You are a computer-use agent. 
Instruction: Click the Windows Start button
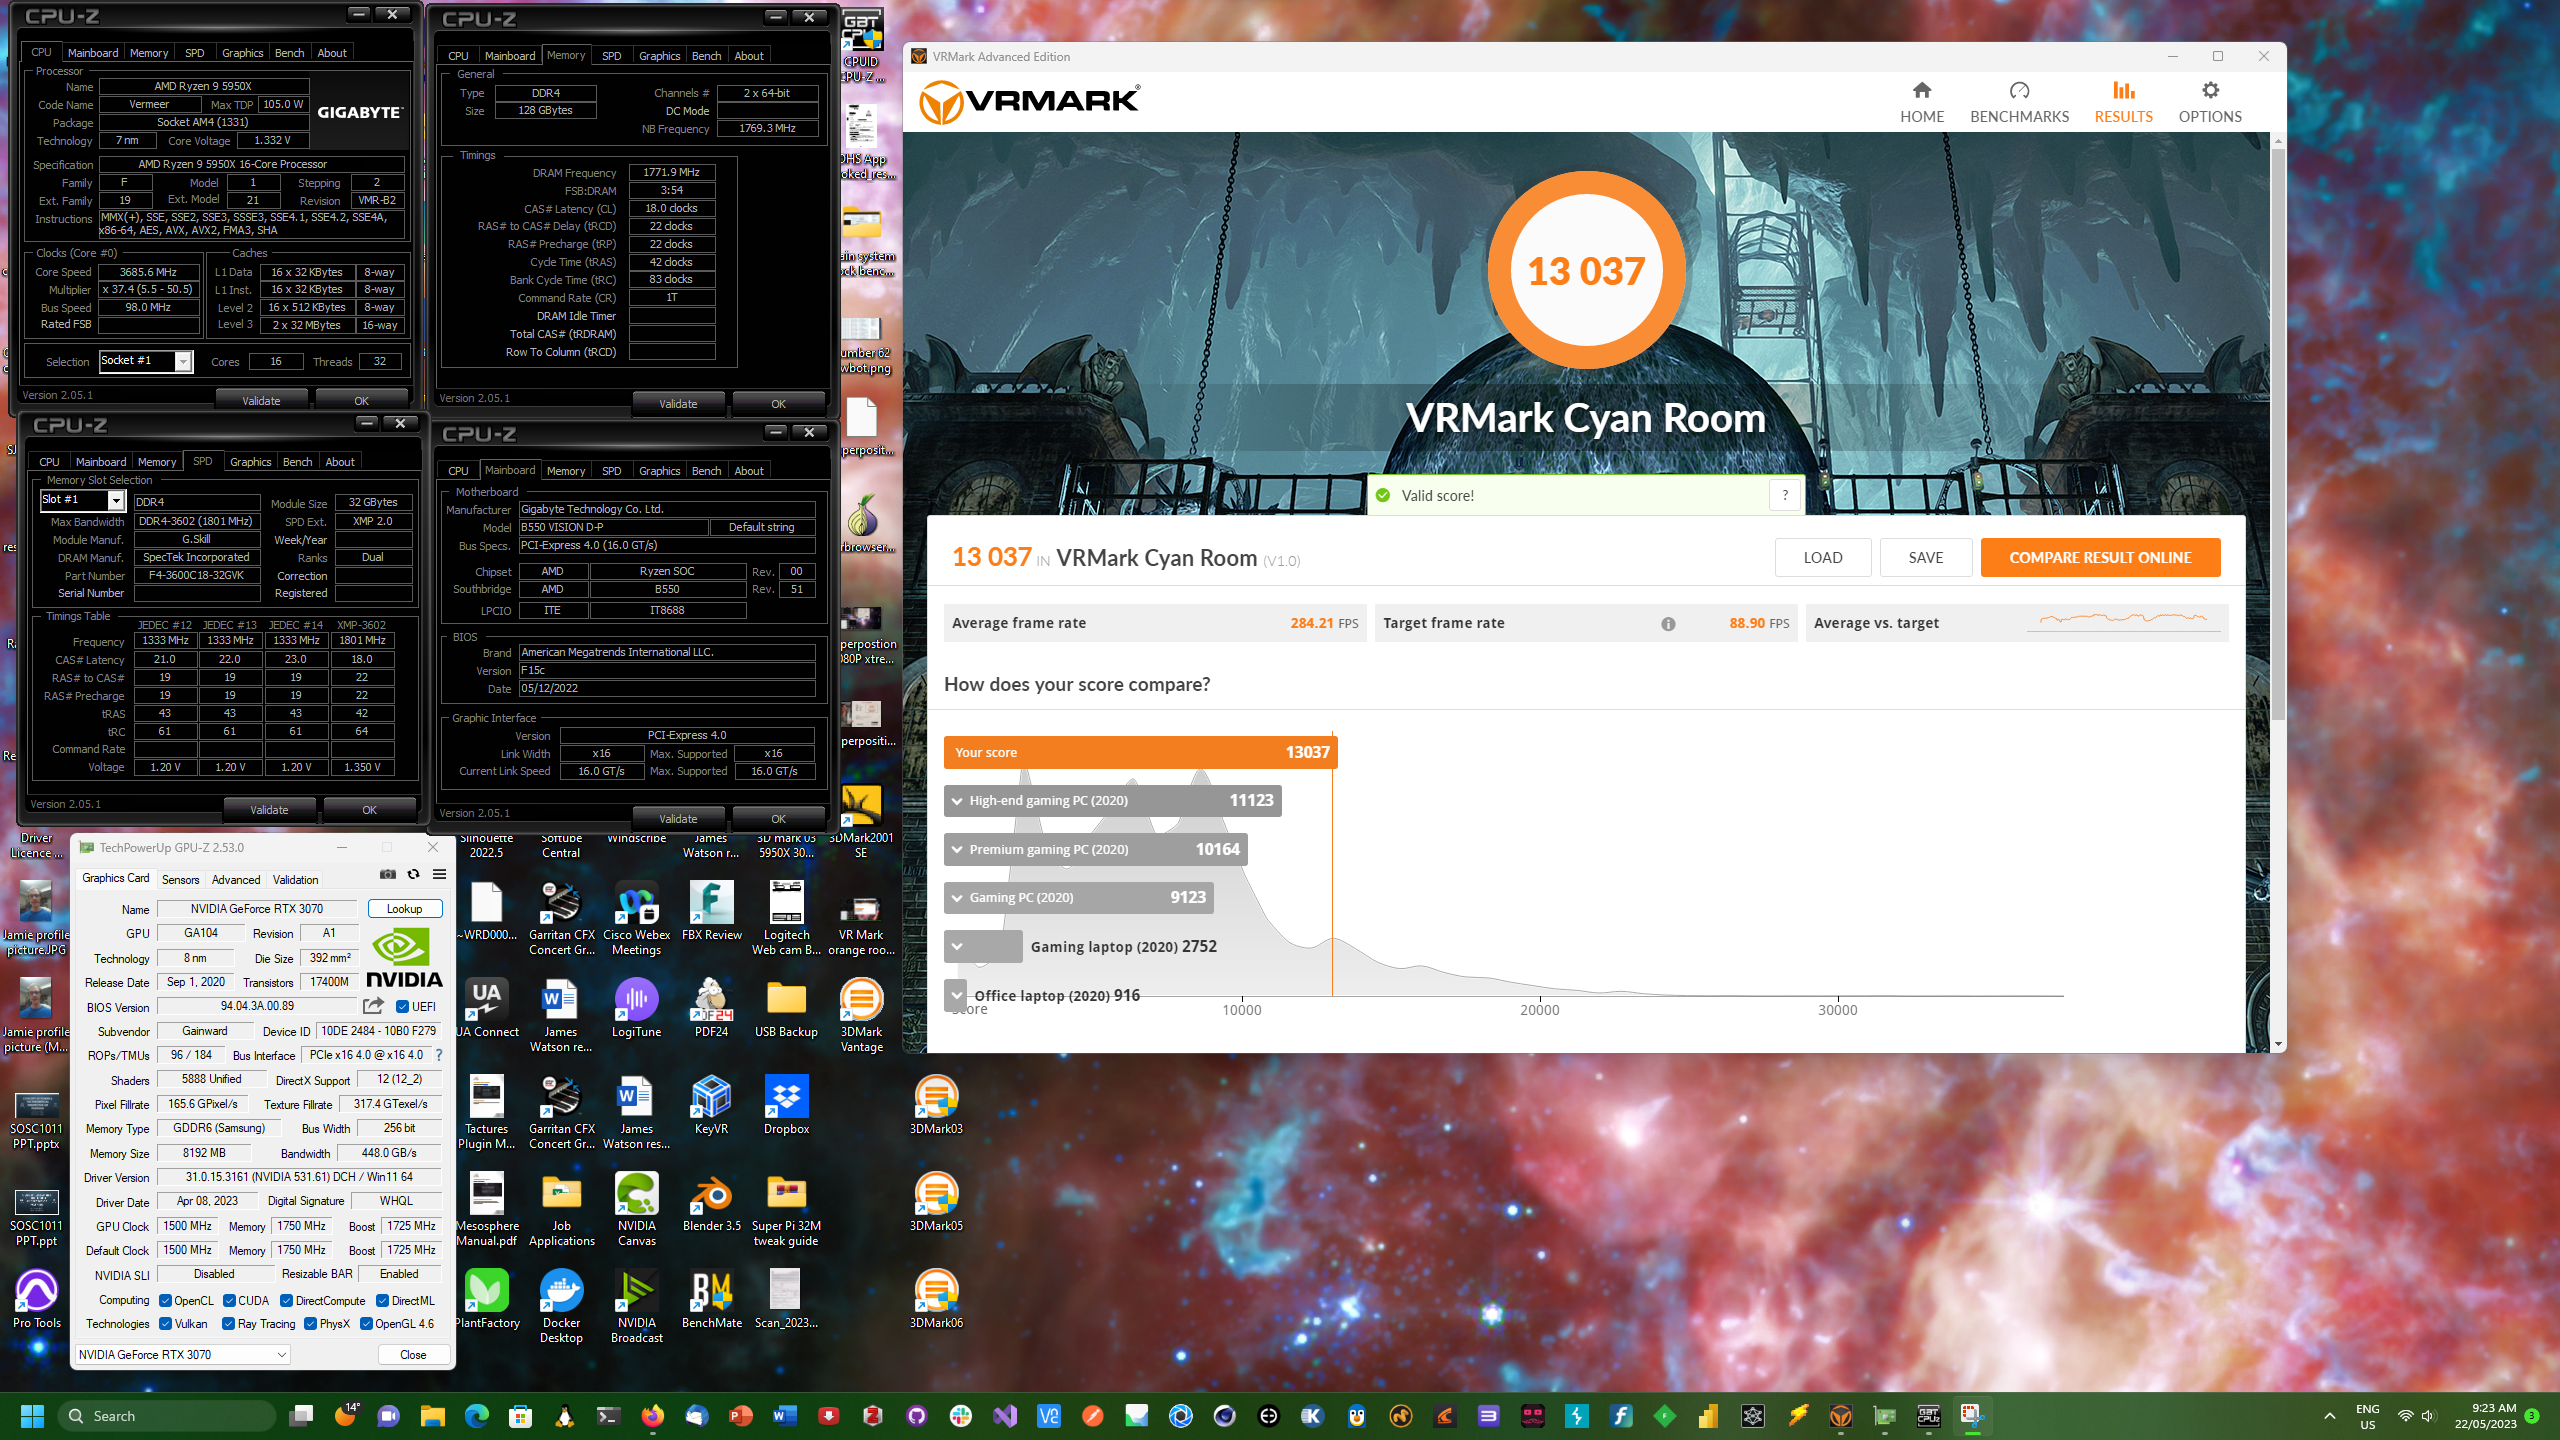(x=32, y=1416)
